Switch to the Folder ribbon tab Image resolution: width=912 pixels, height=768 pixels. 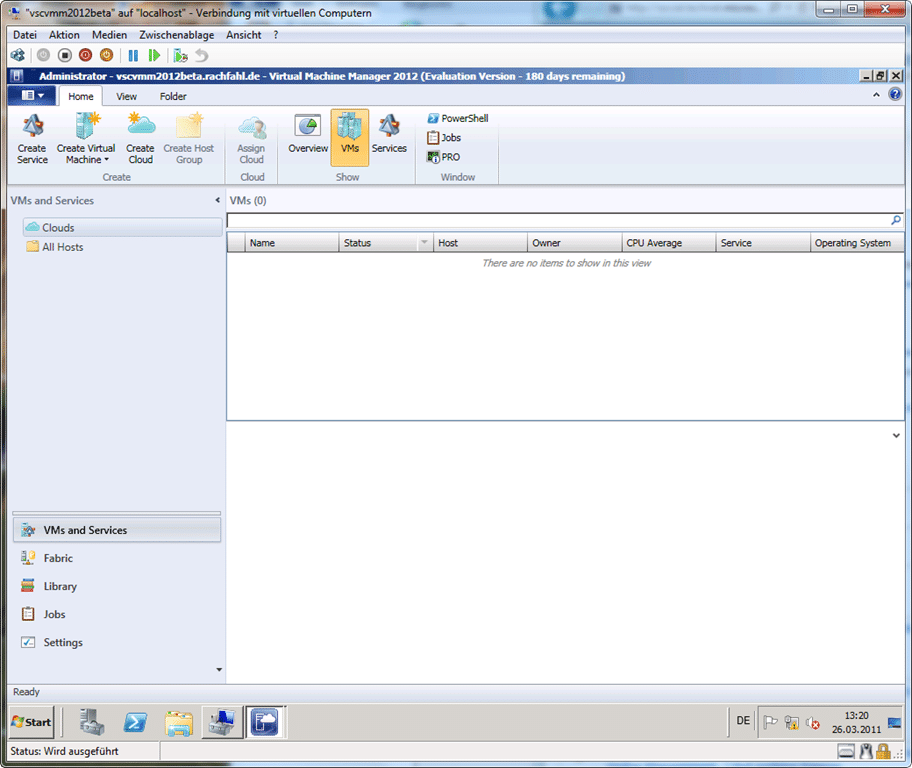pyautogui.click(x=173, y=96)
